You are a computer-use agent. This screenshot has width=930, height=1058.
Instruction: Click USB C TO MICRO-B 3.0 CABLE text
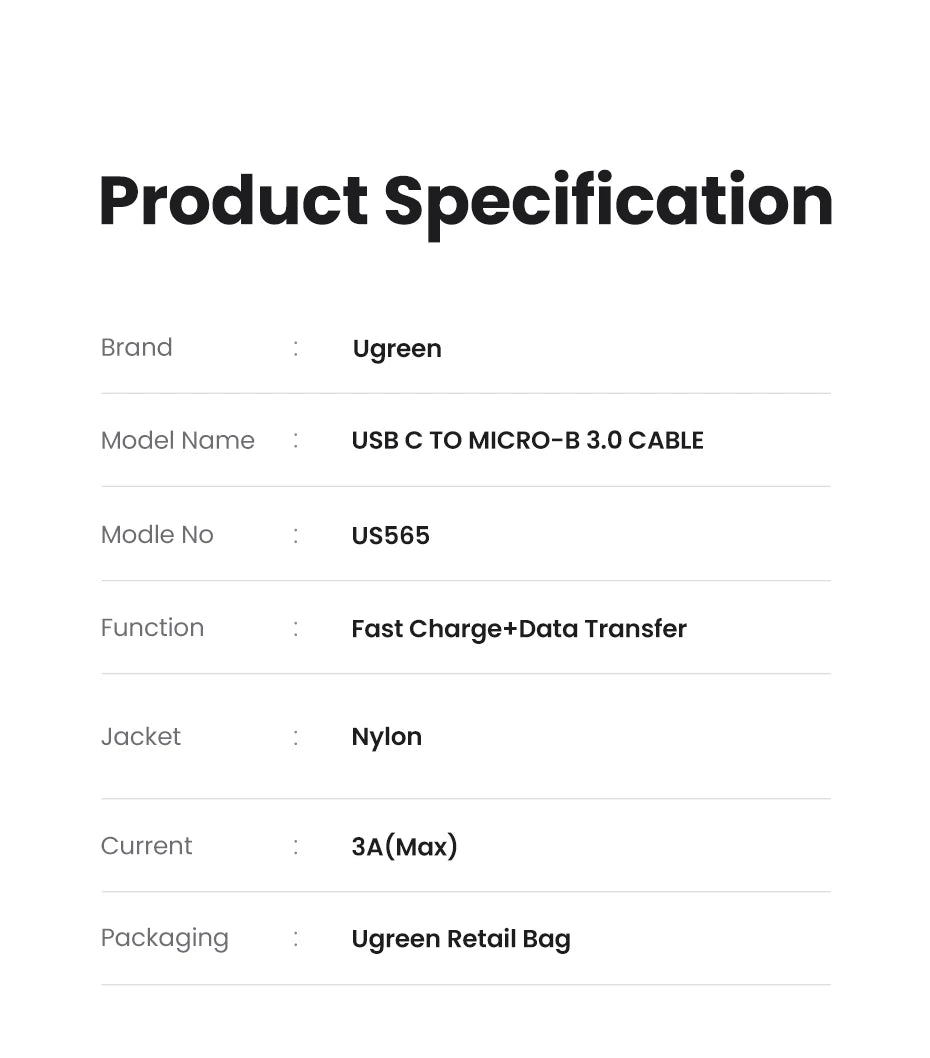point(527,441)
